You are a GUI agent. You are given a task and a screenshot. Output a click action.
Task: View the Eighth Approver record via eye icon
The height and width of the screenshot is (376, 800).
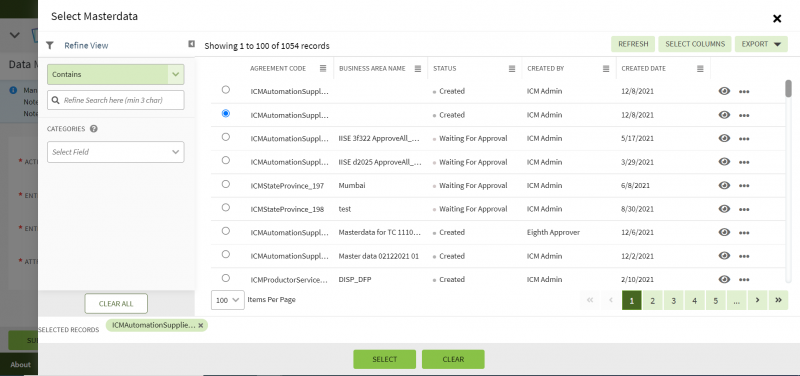coord(724,232)
